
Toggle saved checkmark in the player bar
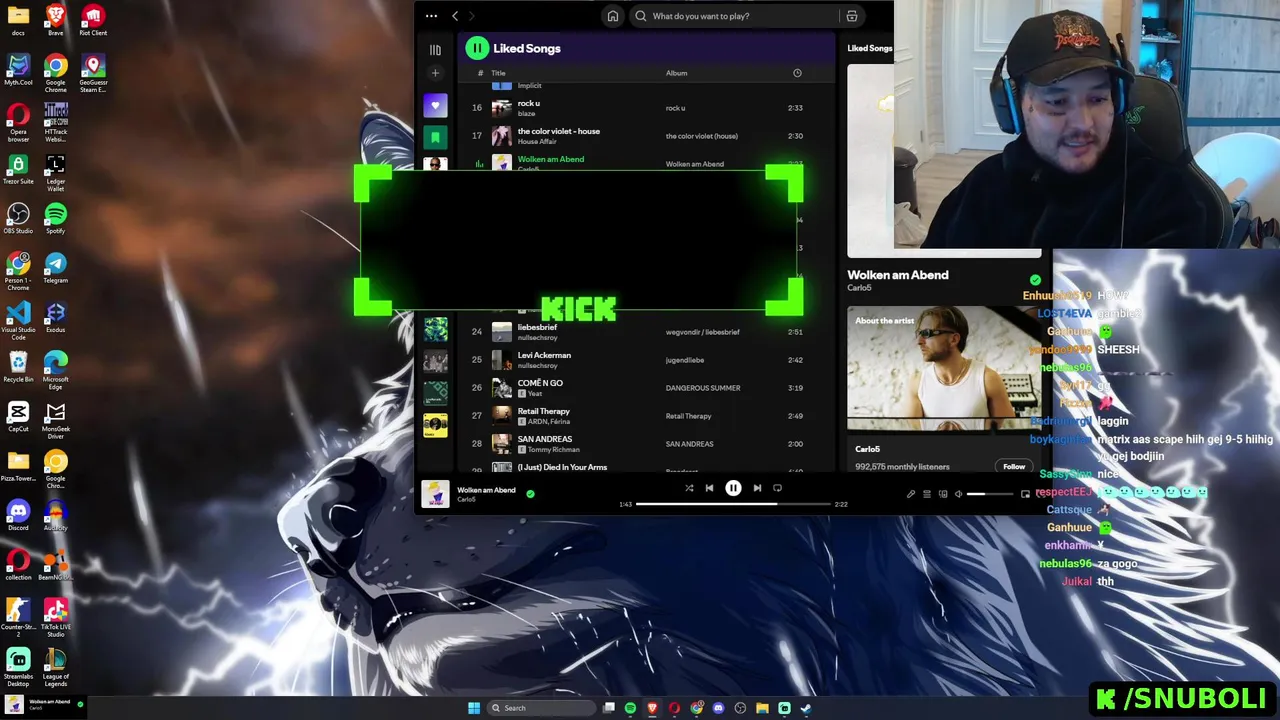pos(530,493)
